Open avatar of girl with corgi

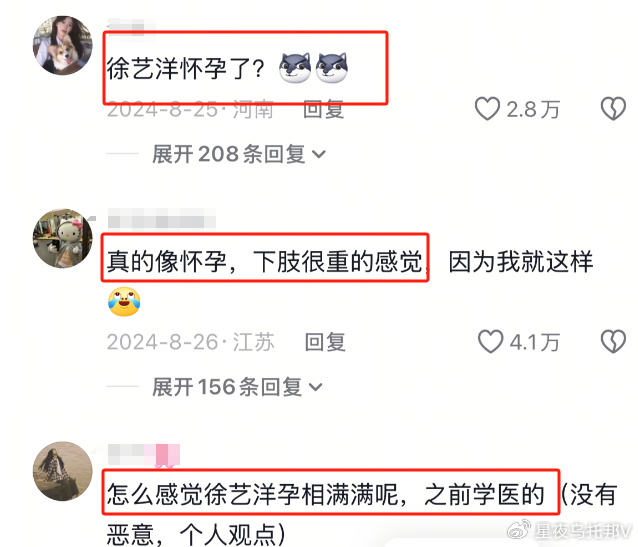click(63, 45)
